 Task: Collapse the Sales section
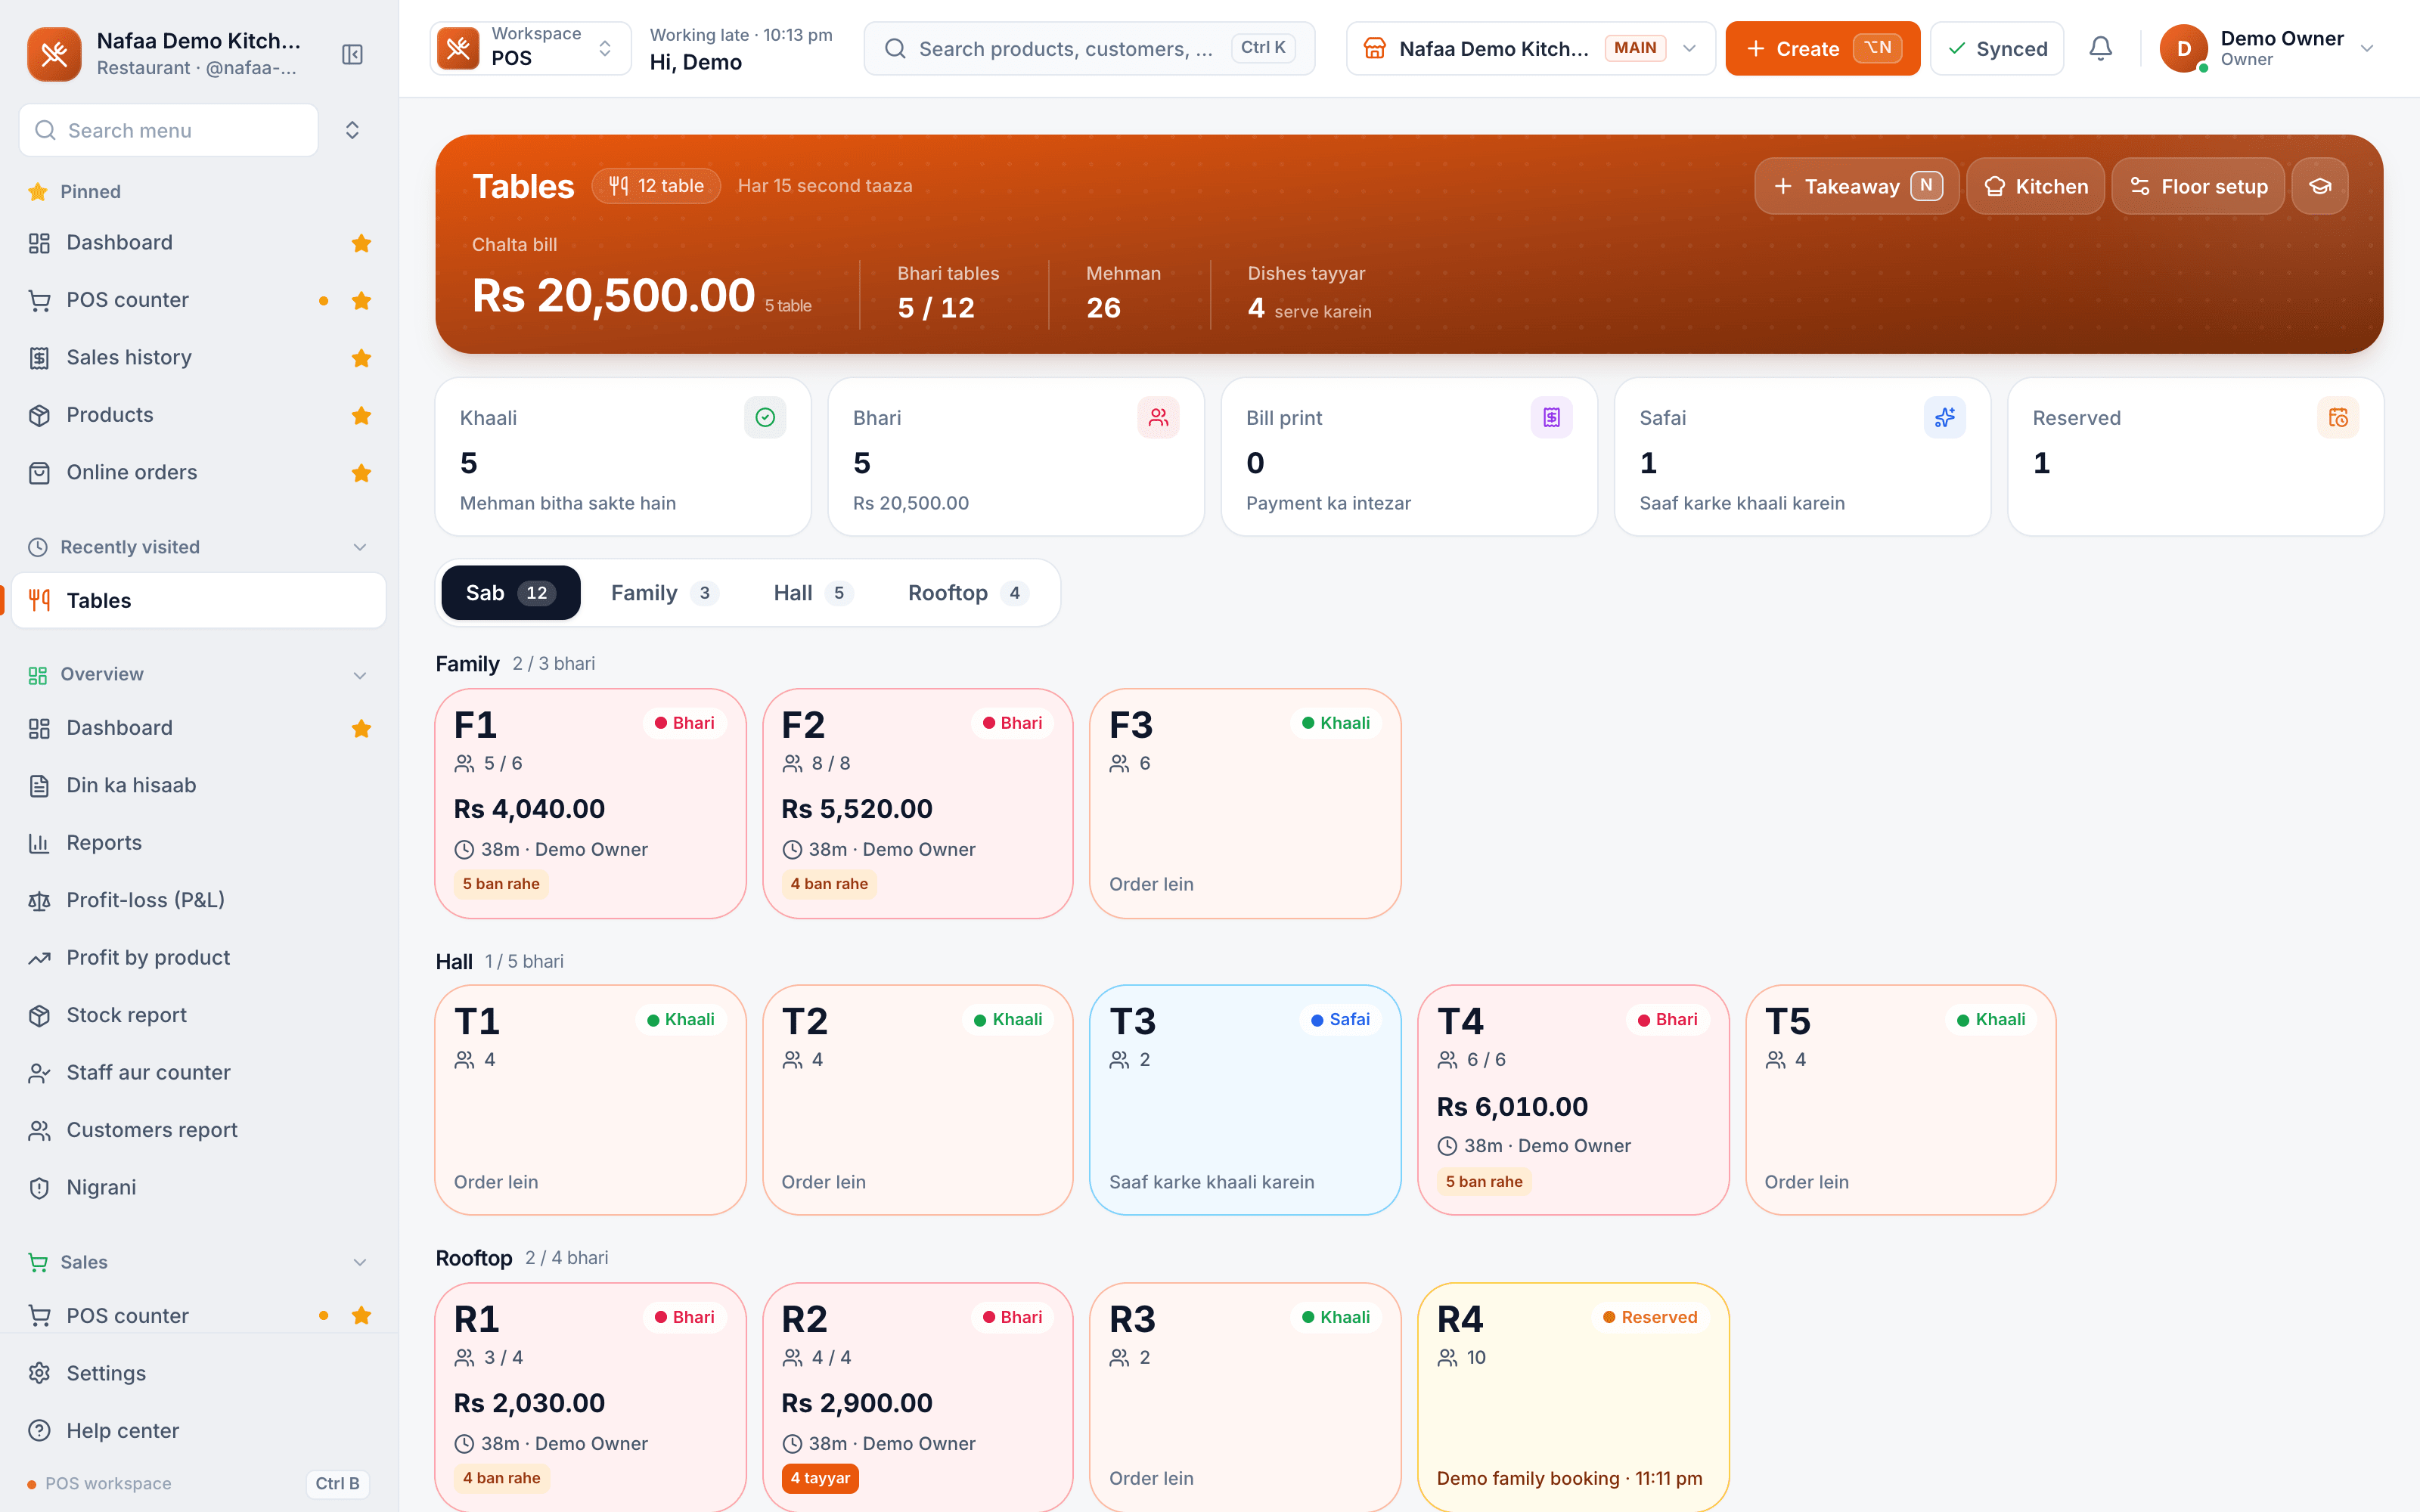tap(360, 1262)
